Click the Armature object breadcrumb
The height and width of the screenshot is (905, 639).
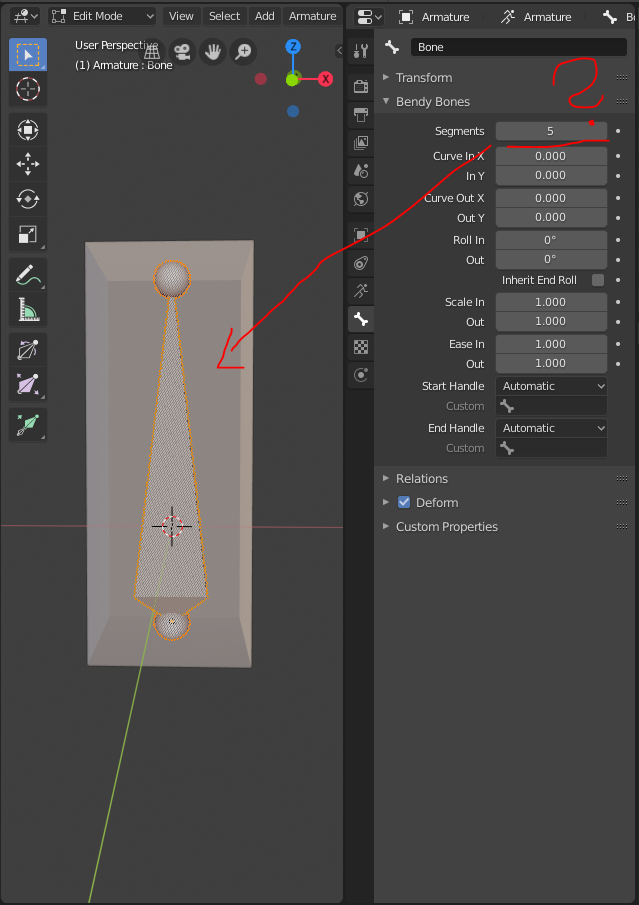(434, 17)
